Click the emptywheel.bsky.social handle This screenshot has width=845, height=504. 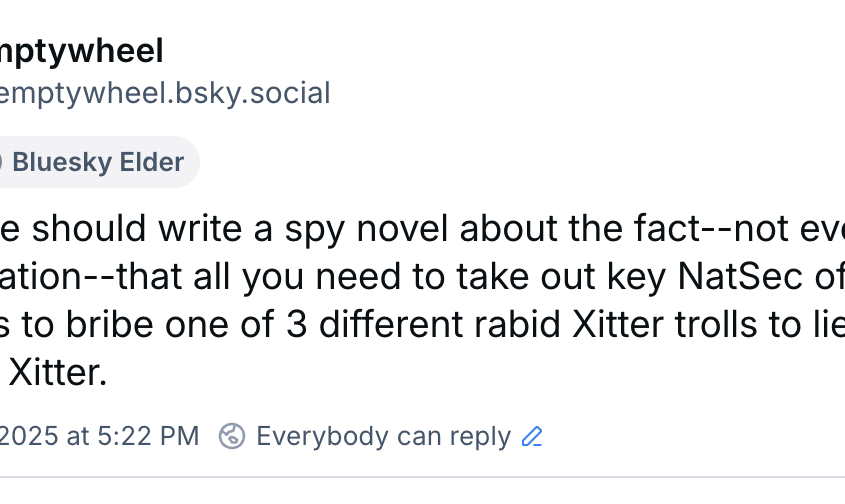(165, 93)
